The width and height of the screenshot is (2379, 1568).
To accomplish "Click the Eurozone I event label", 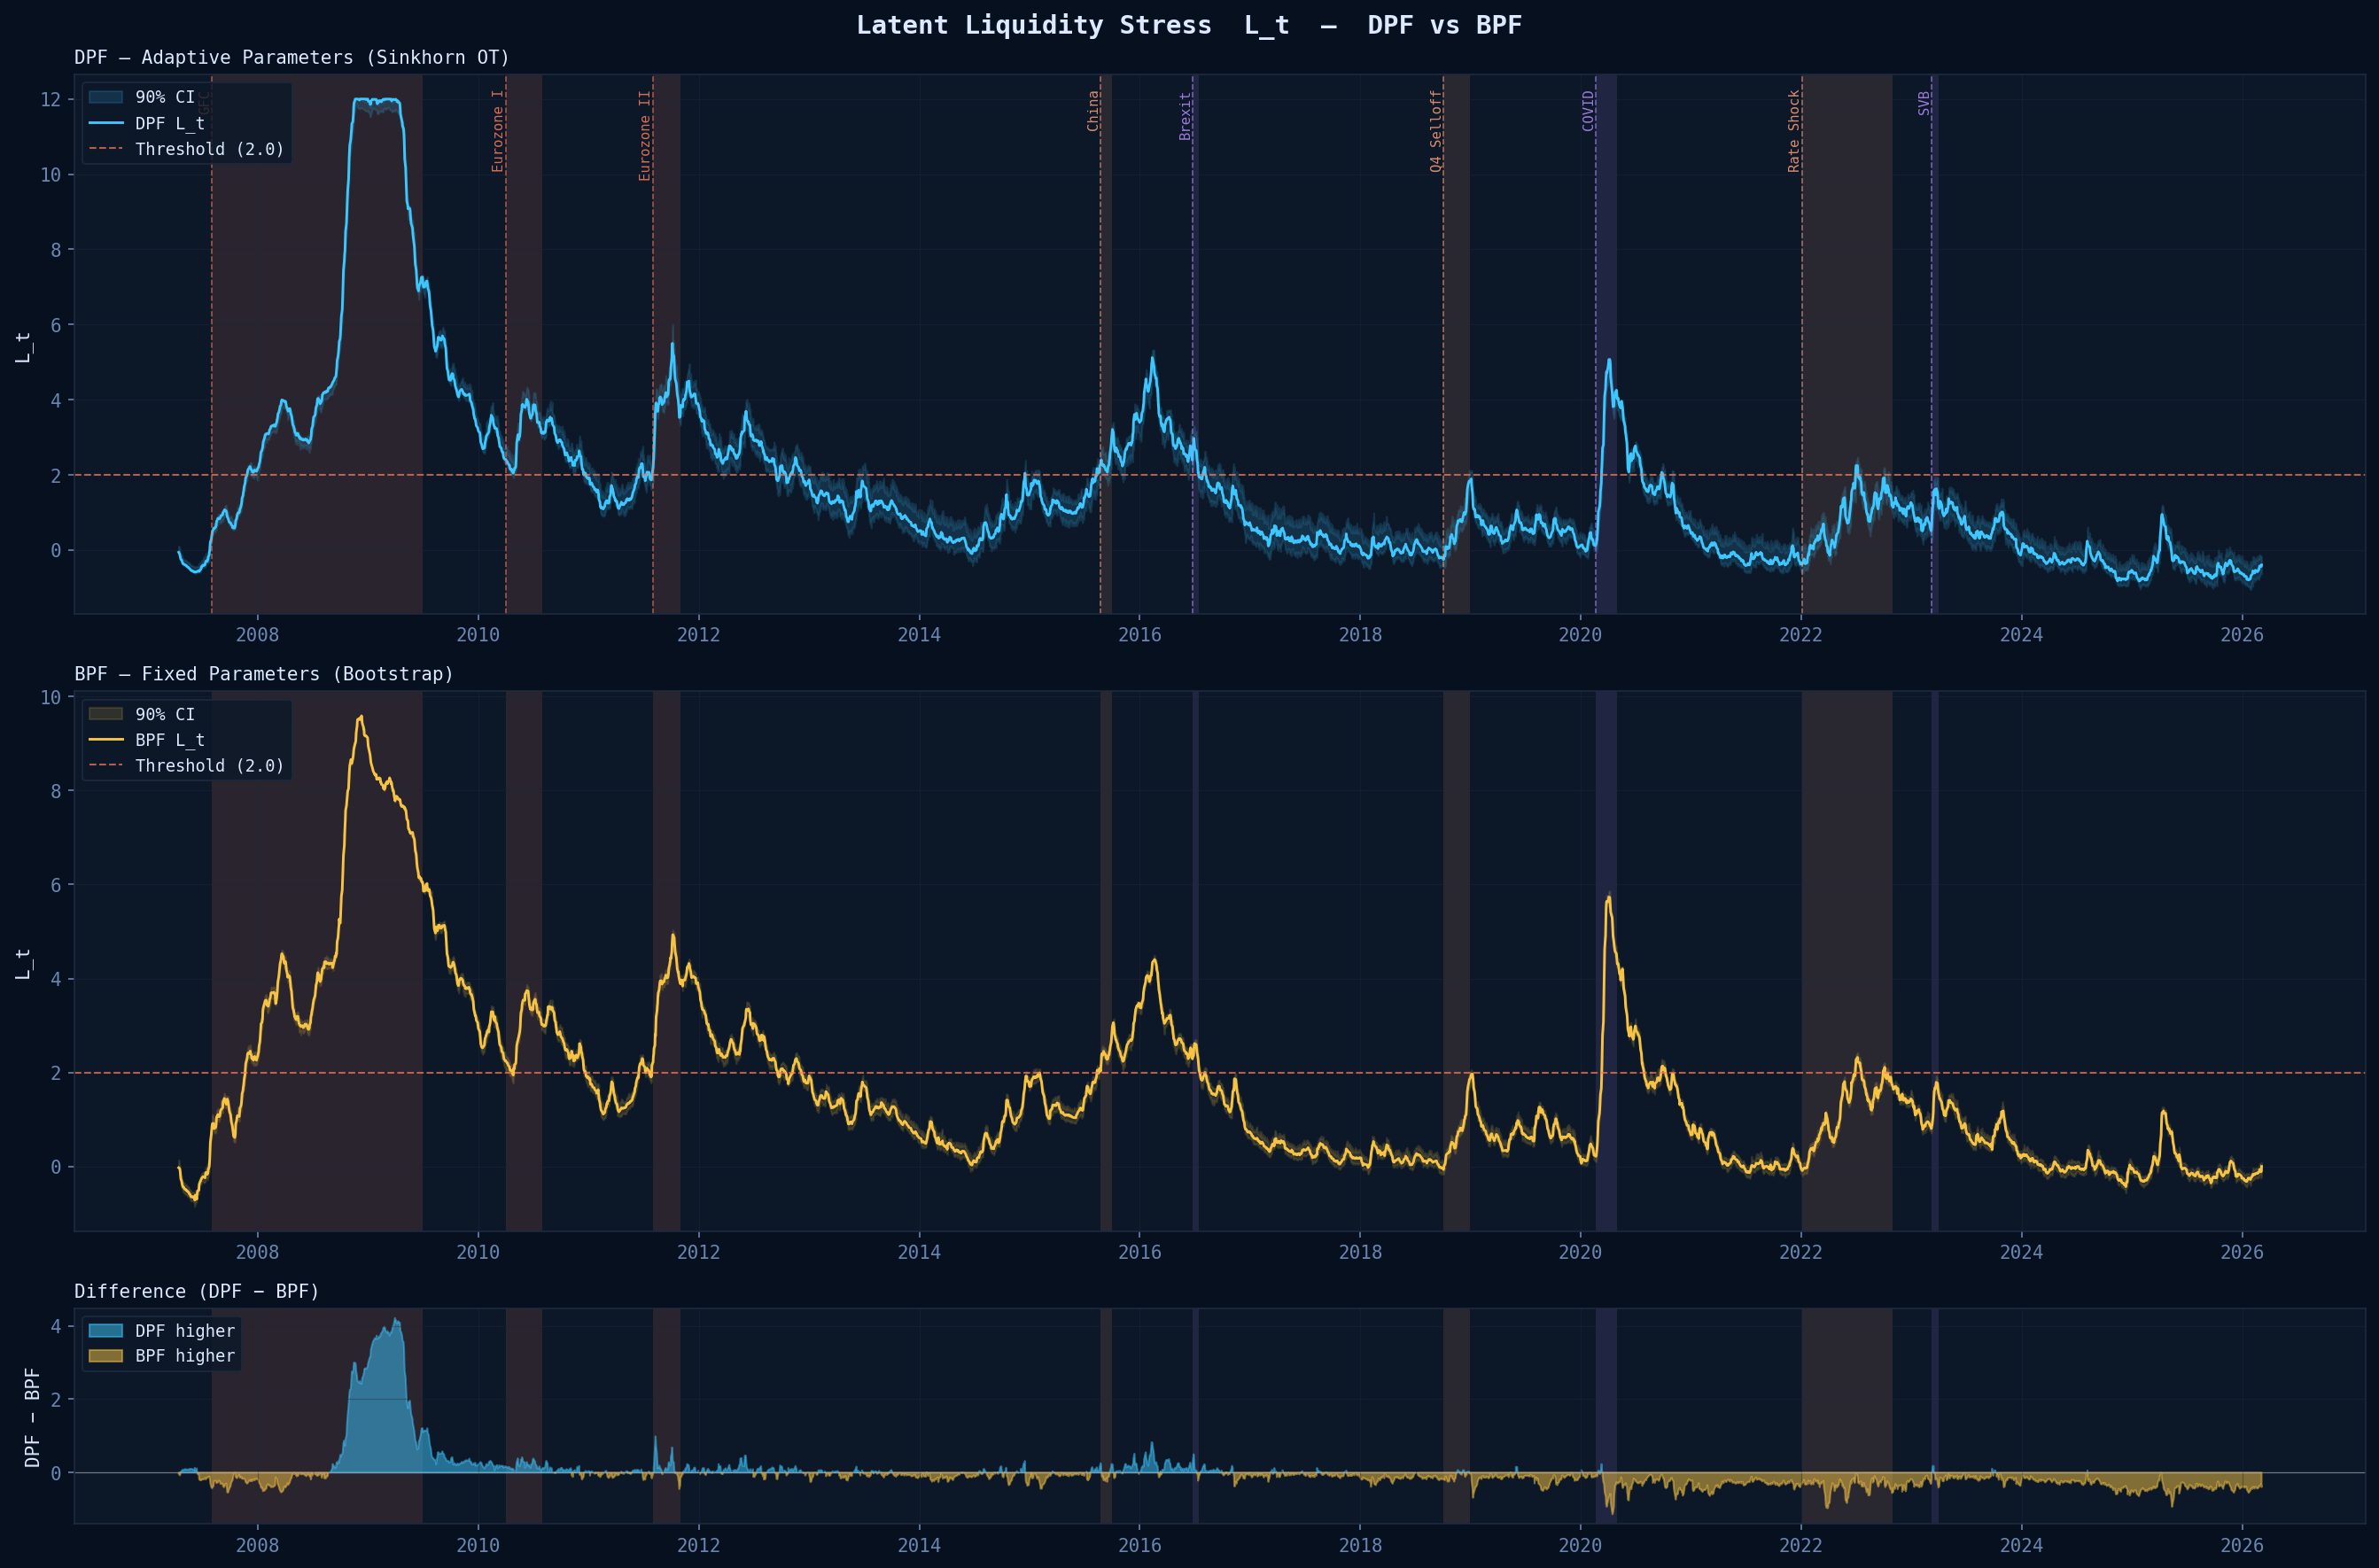I will pyautogui.click(x=498, y=131).
